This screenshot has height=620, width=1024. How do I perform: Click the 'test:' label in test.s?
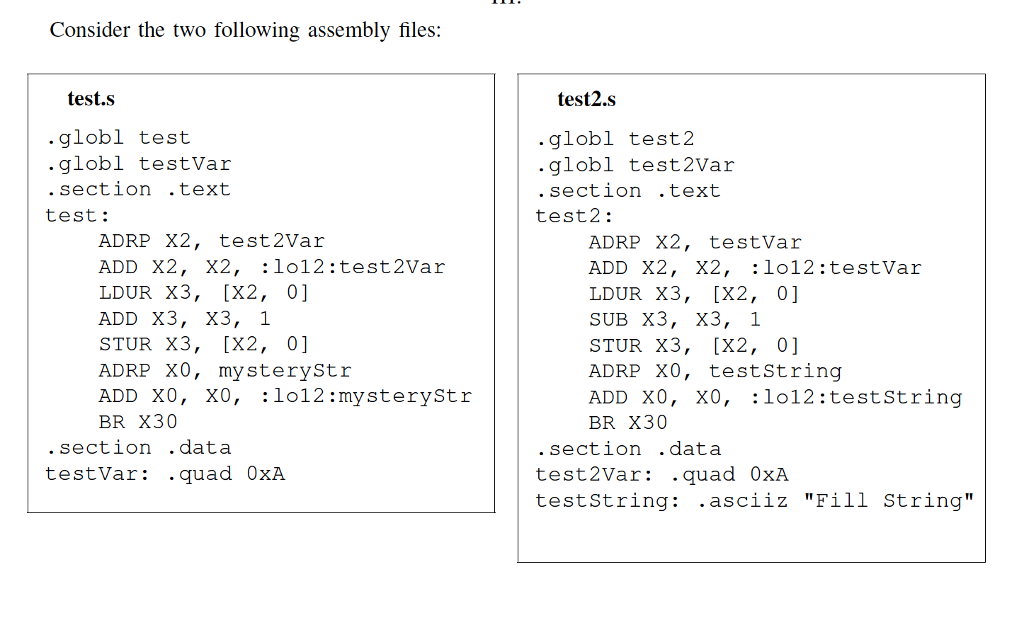77,215
